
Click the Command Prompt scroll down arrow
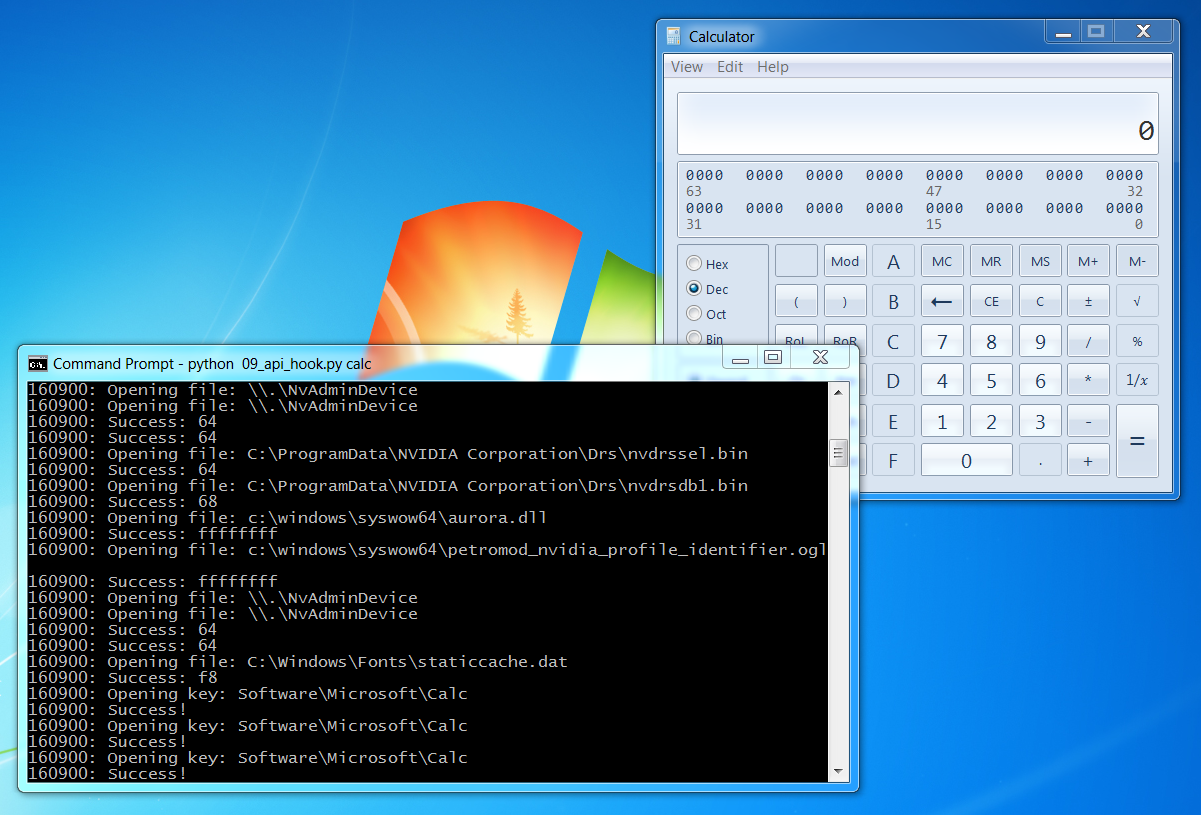(839, 772)
